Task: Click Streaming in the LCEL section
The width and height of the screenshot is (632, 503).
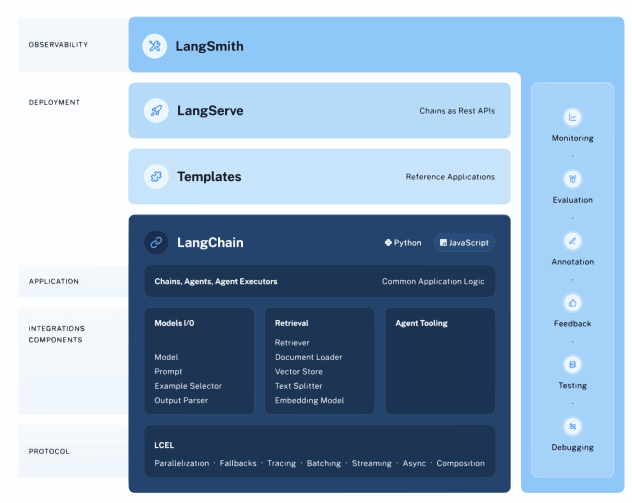Action: [371, 463]
